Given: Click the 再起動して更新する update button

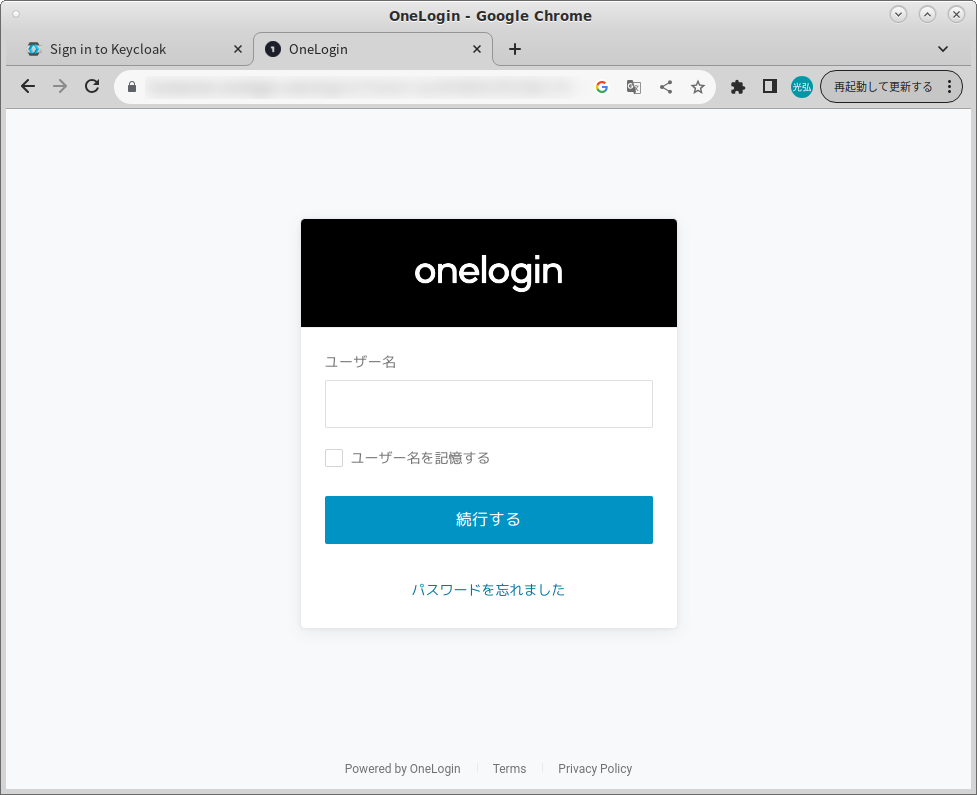Looking at the screenshot, I should click(x=883, y=87).
